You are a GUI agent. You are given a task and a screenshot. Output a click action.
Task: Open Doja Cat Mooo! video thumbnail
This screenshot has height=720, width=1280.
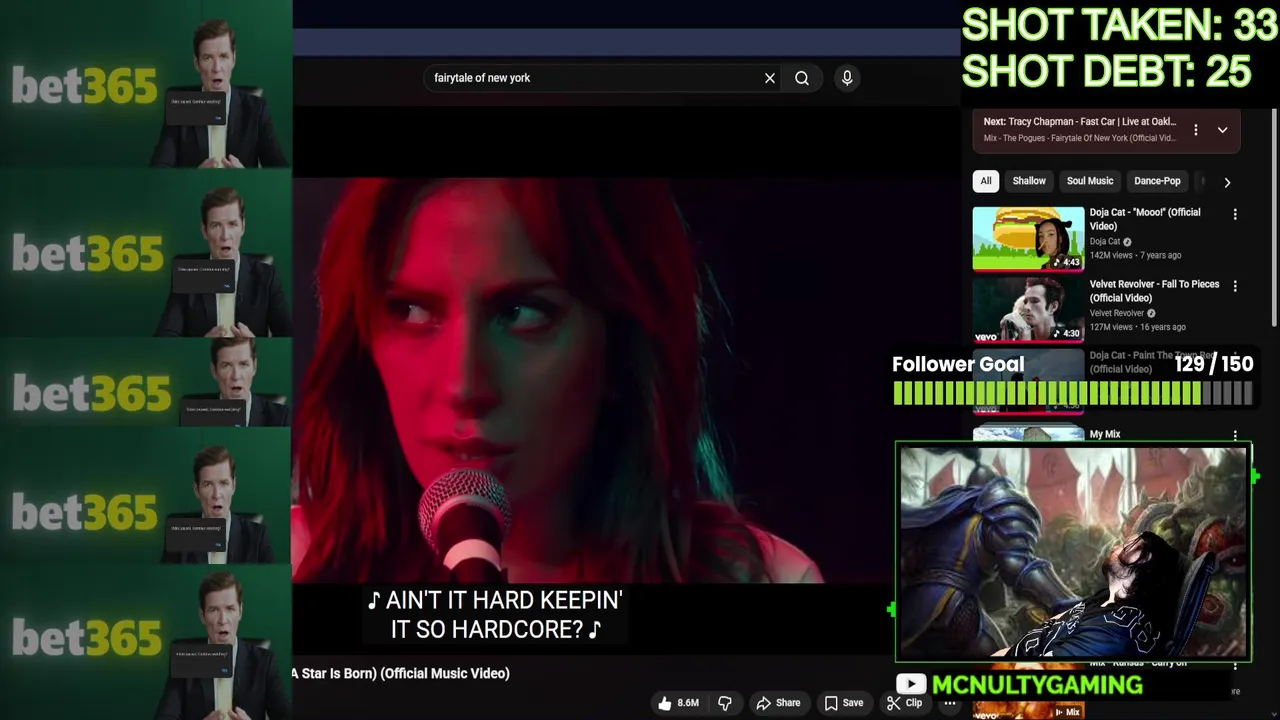click(1028, 238)
